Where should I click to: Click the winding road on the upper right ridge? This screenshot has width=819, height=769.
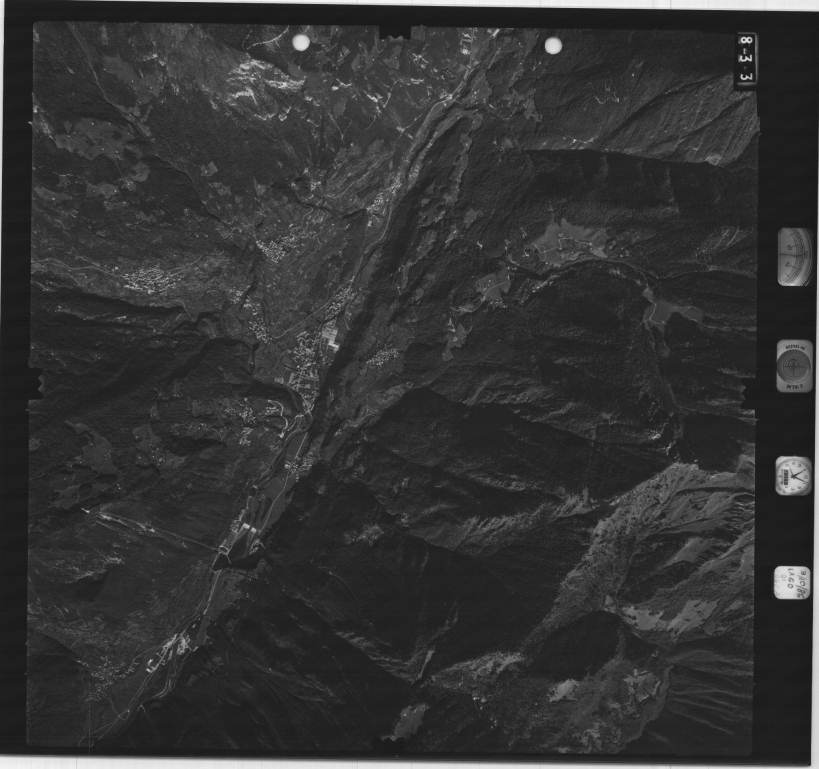click(610, 100)
